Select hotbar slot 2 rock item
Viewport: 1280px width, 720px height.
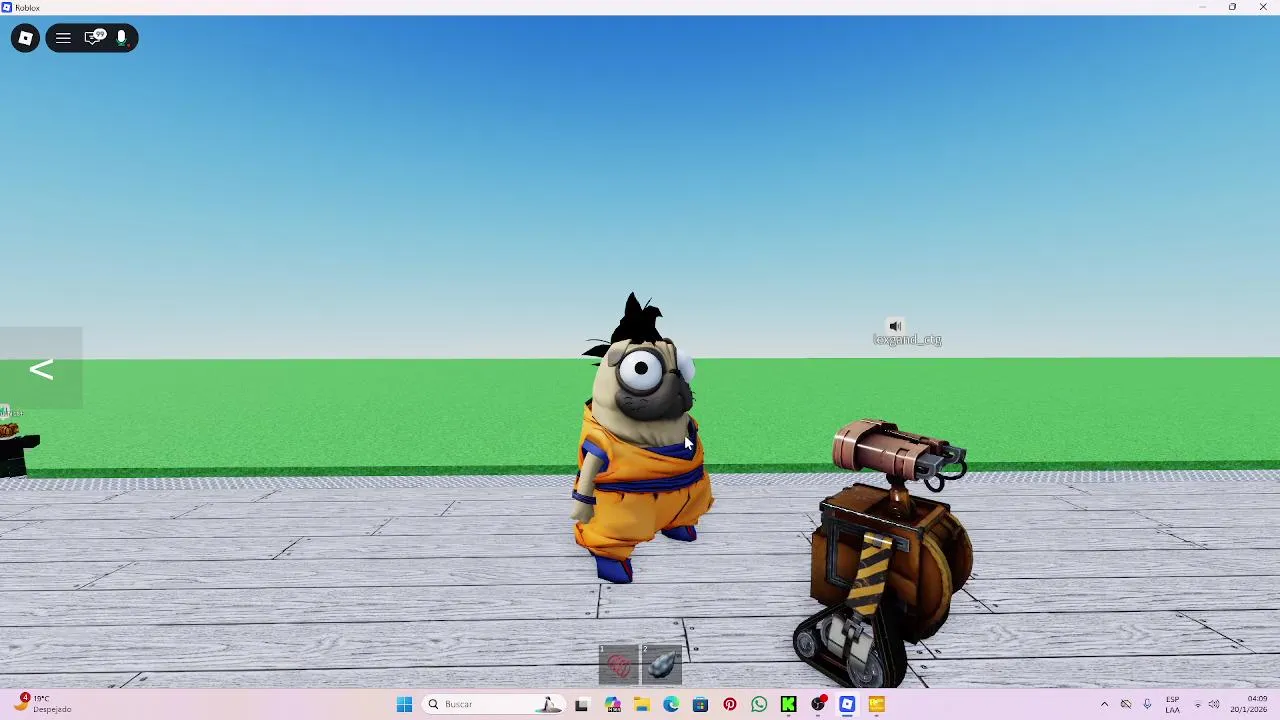click(x=662, y=665)
